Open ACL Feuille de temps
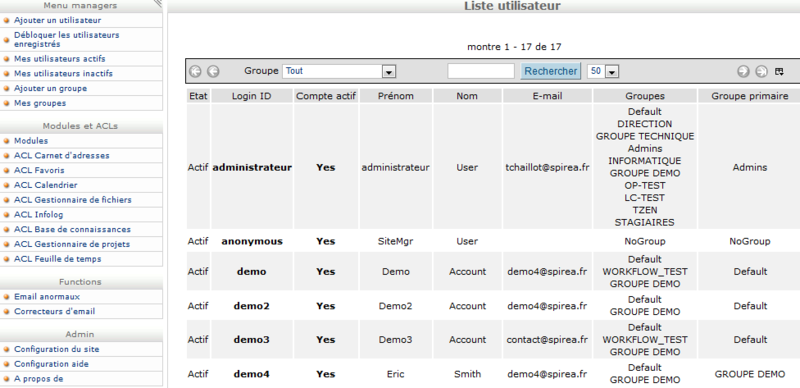 click(58, 259)
